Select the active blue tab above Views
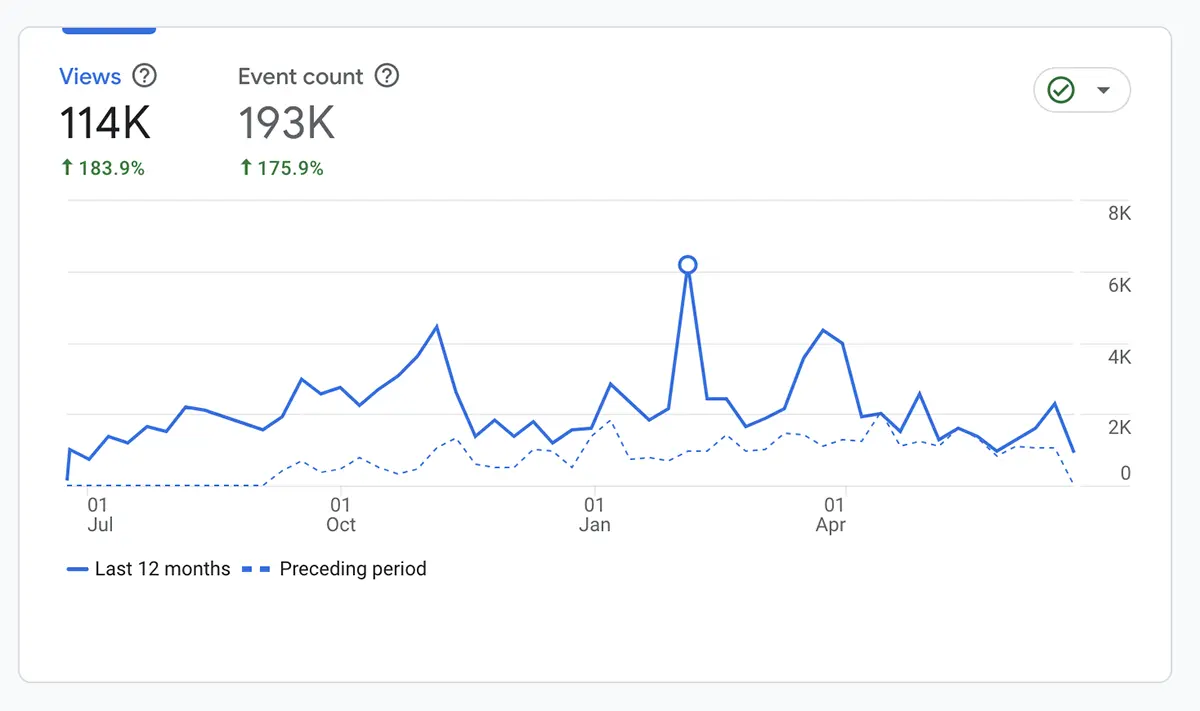 108,30
